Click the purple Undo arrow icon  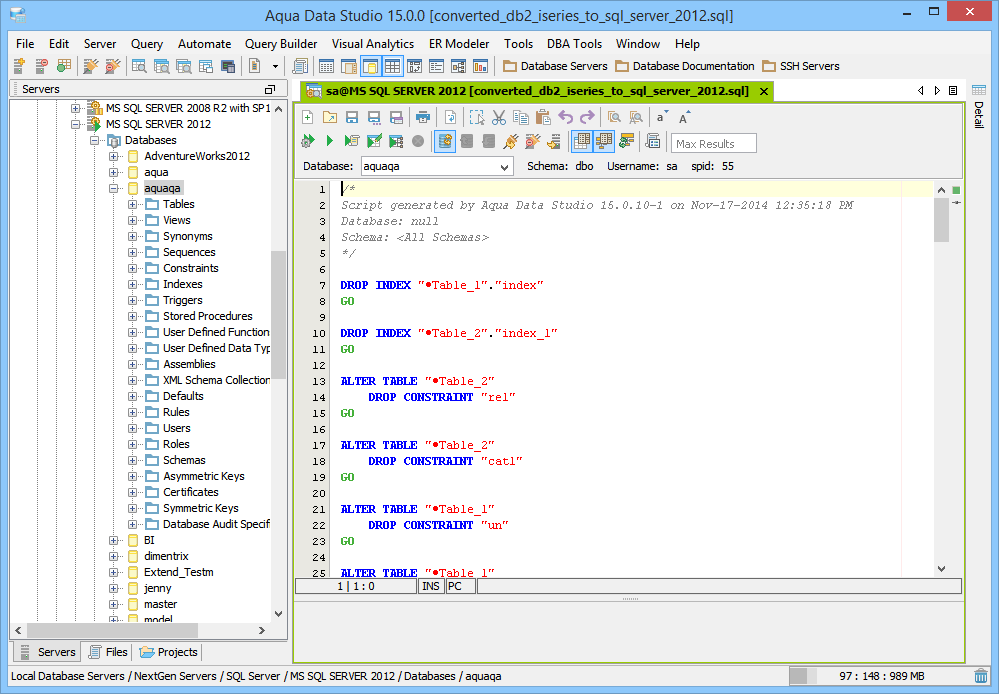[x=566, y=117]
